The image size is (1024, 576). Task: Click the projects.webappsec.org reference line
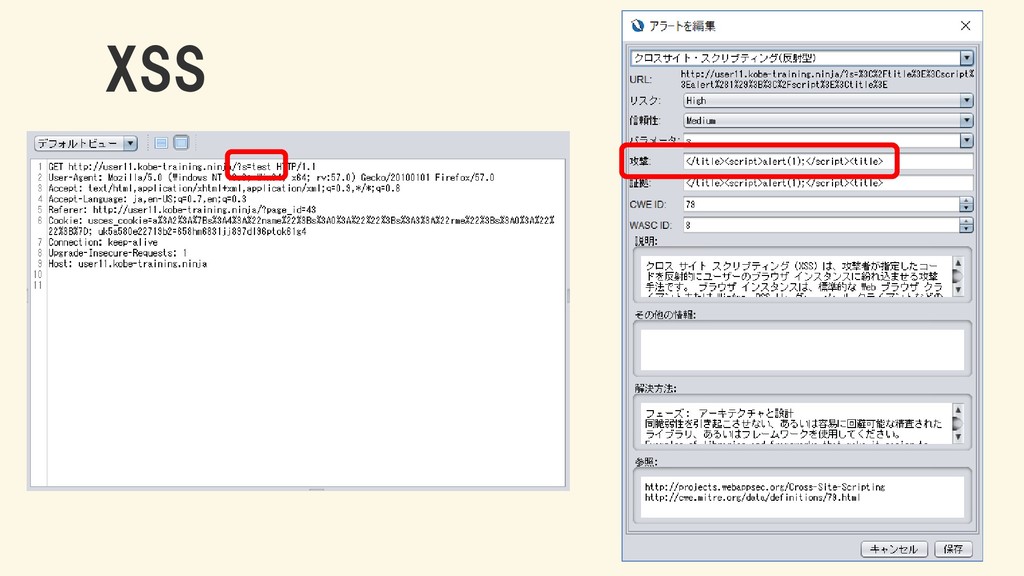(x=765, y=487)
